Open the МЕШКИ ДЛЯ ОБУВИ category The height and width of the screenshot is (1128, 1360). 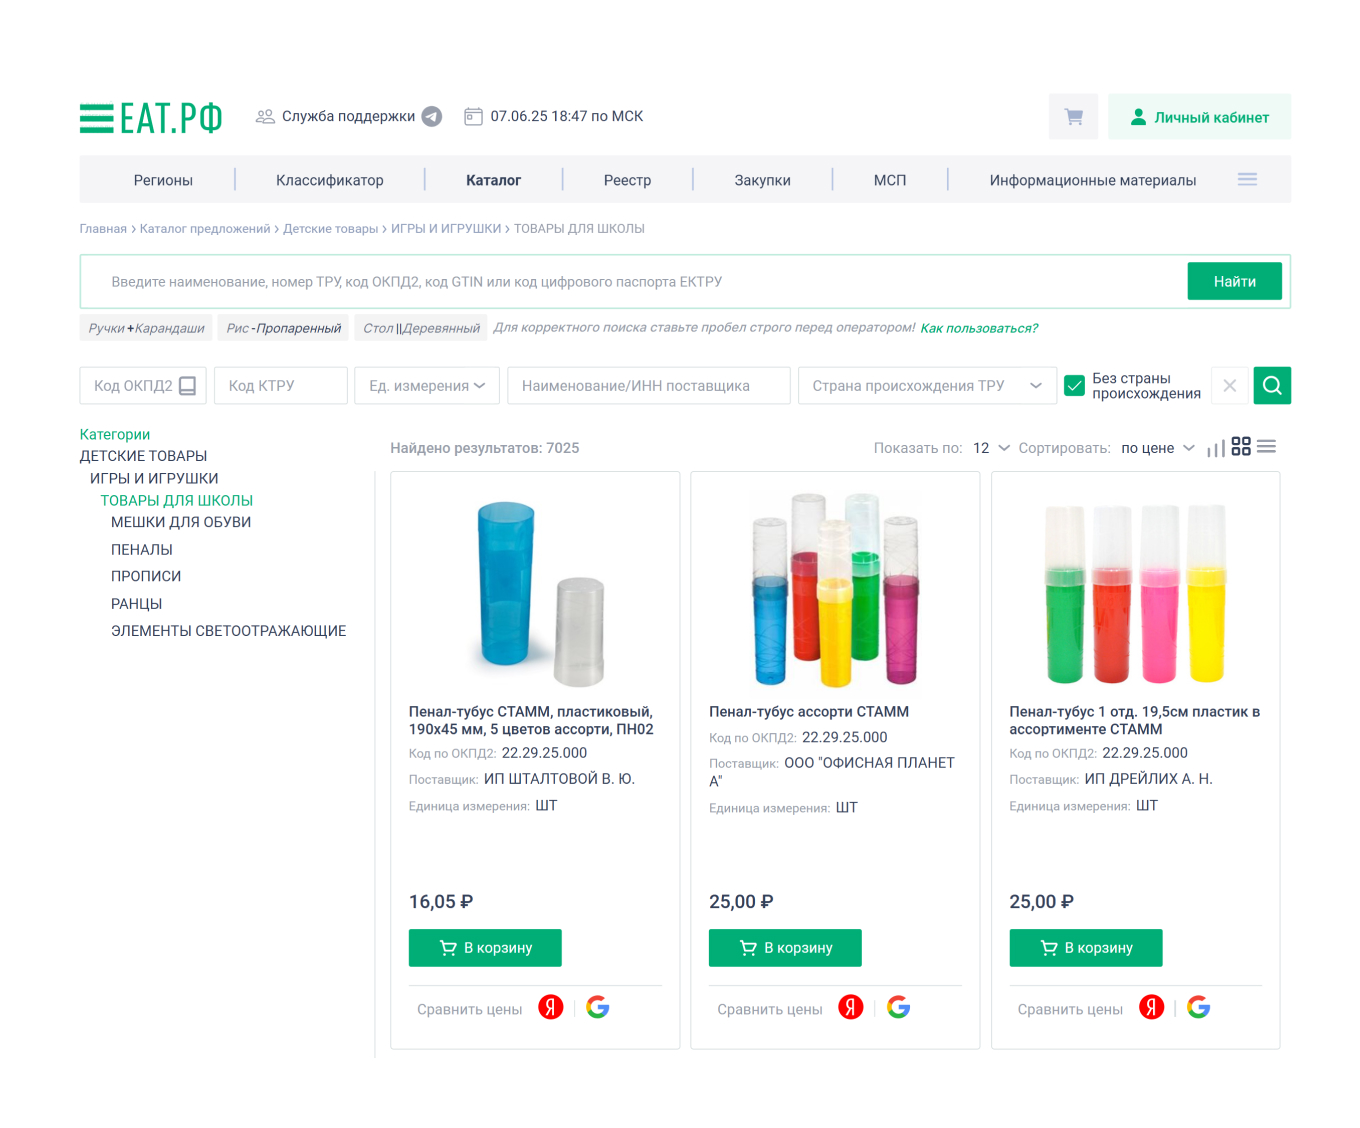(x=181, y=522)
